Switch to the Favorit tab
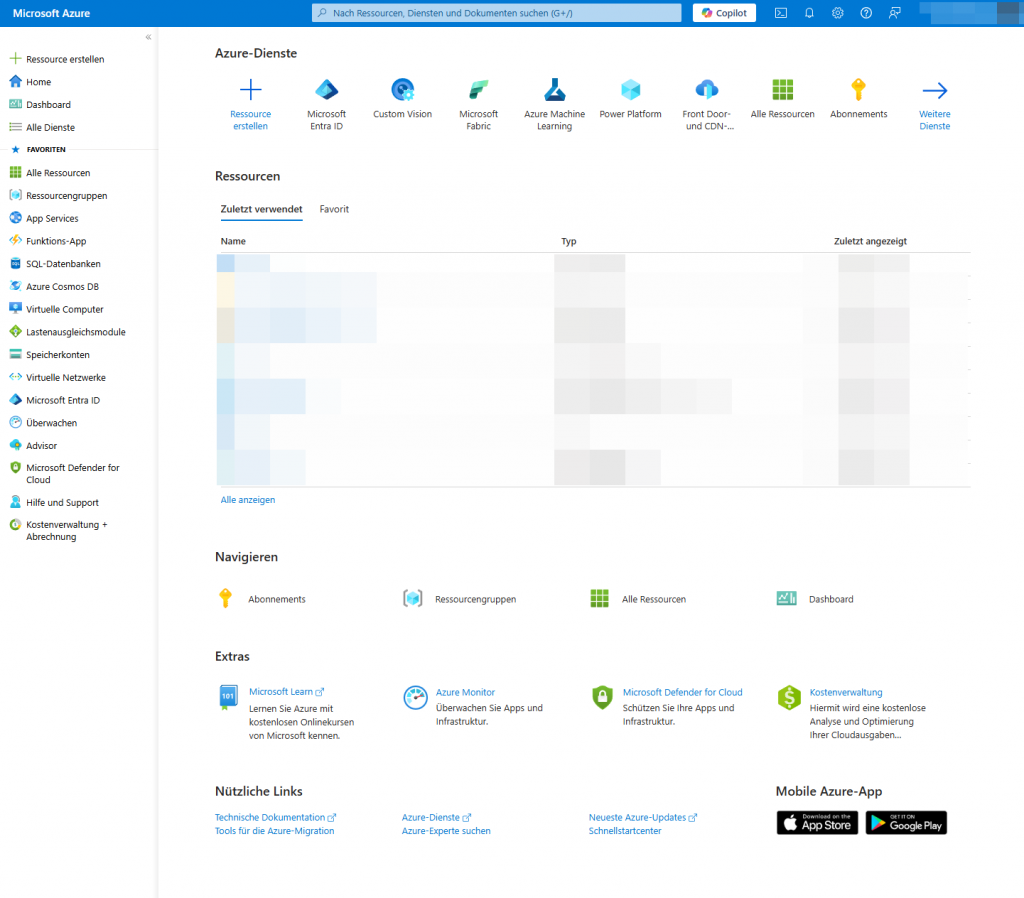The width and height of the screenshot is (1024, 898). [333, 209]
